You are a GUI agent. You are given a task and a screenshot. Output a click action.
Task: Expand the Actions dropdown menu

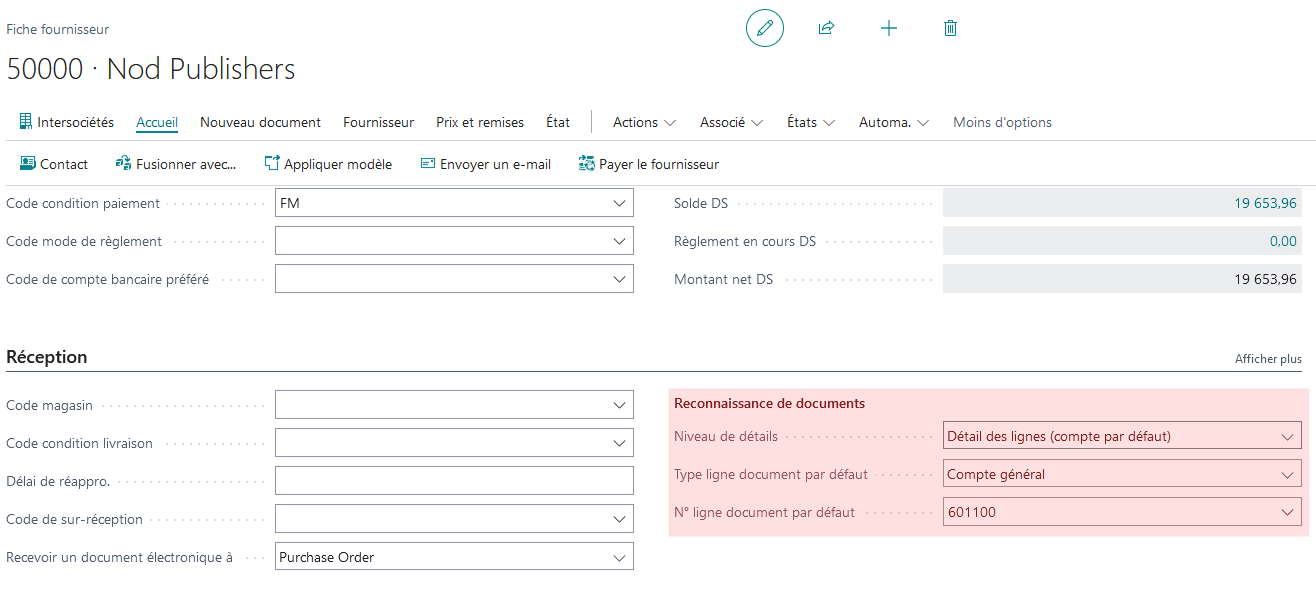[644, 122]
